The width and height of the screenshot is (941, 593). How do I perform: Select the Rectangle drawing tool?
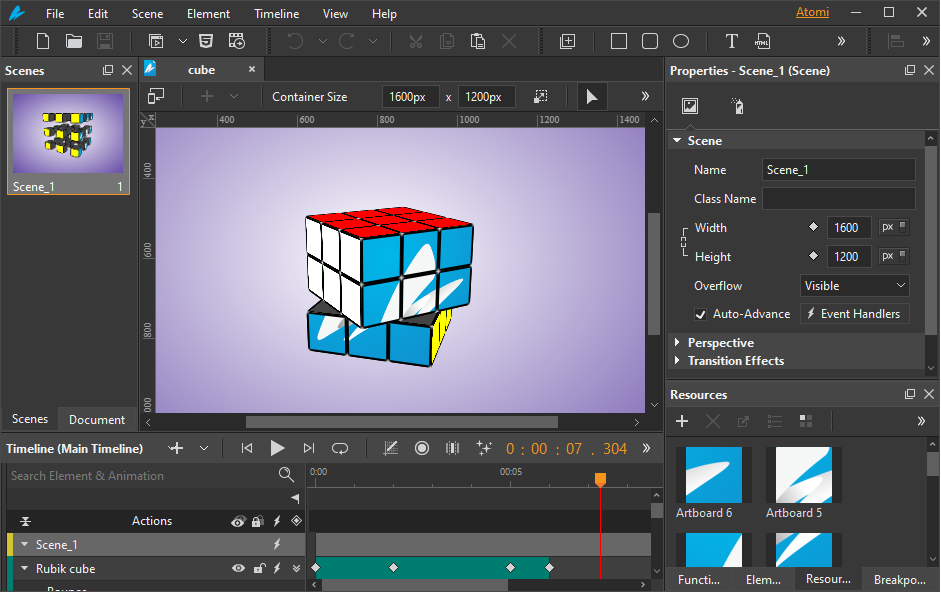point(619,41)
